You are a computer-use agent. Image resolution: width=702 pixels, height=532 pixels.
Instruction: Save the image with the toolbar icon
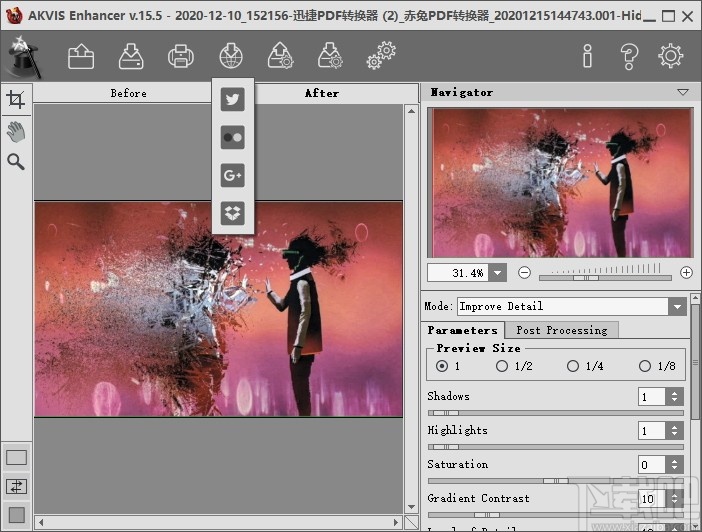coord(131,56)
